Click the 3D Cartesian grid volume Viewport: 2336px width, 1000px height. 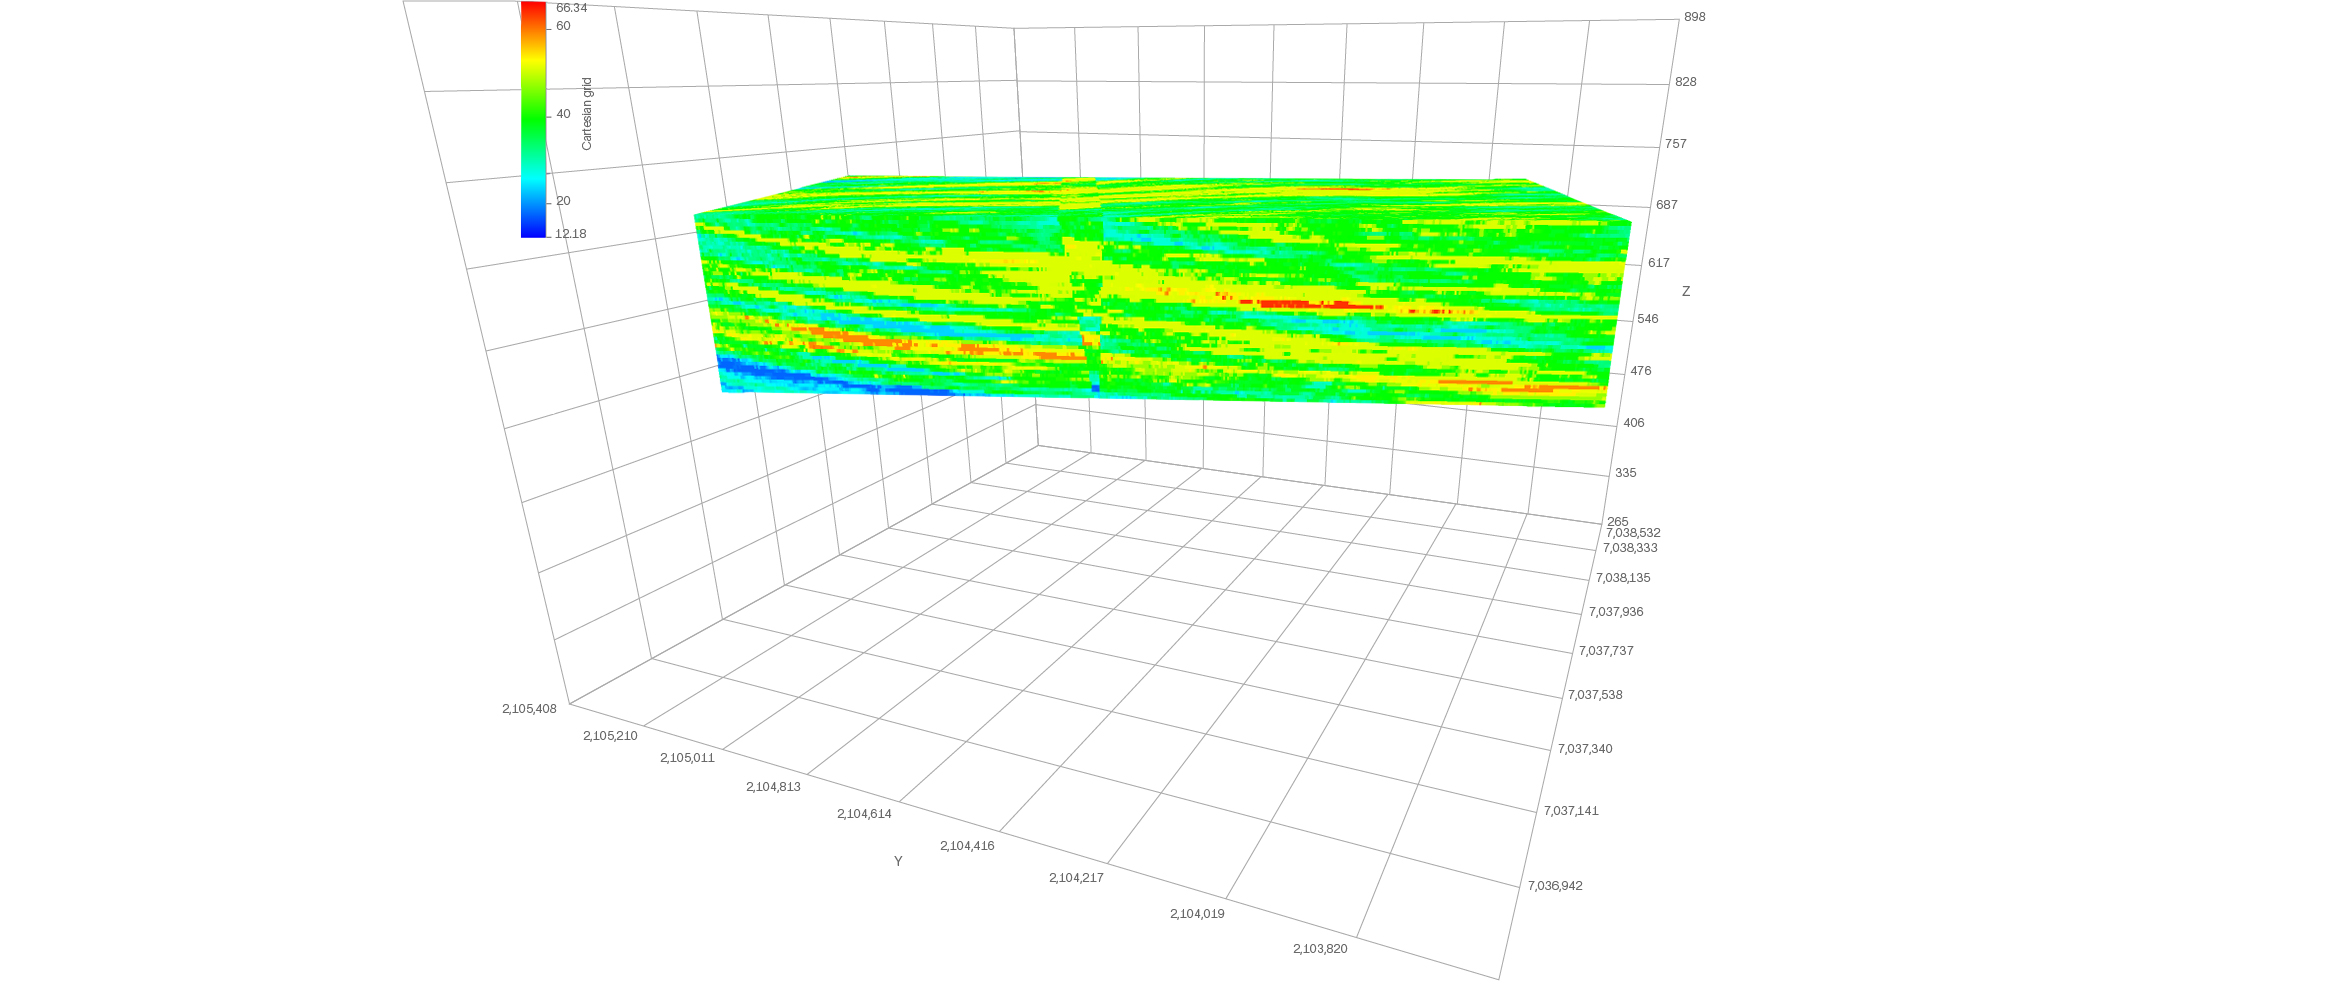coord(1163,292)
